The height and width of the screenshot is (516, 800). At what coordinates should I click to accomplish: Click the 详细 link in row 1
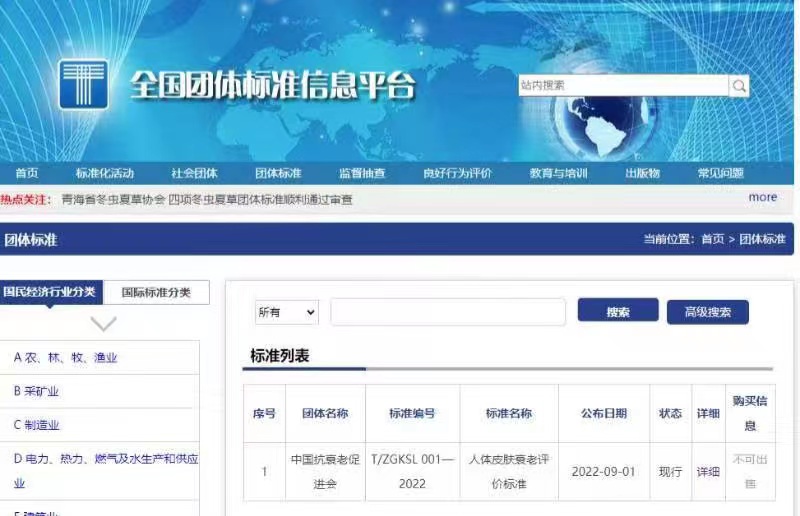(x=708, y=471)
